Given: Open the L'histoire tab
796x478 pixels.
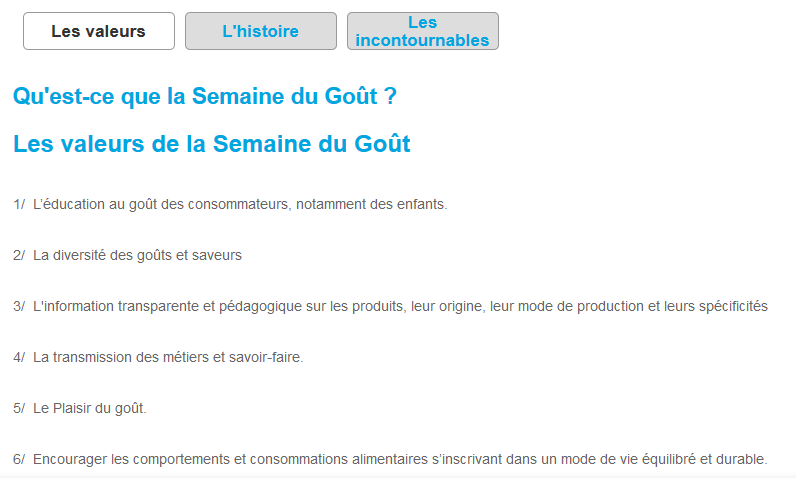Looking at the screenshot, I should (261, 31).
